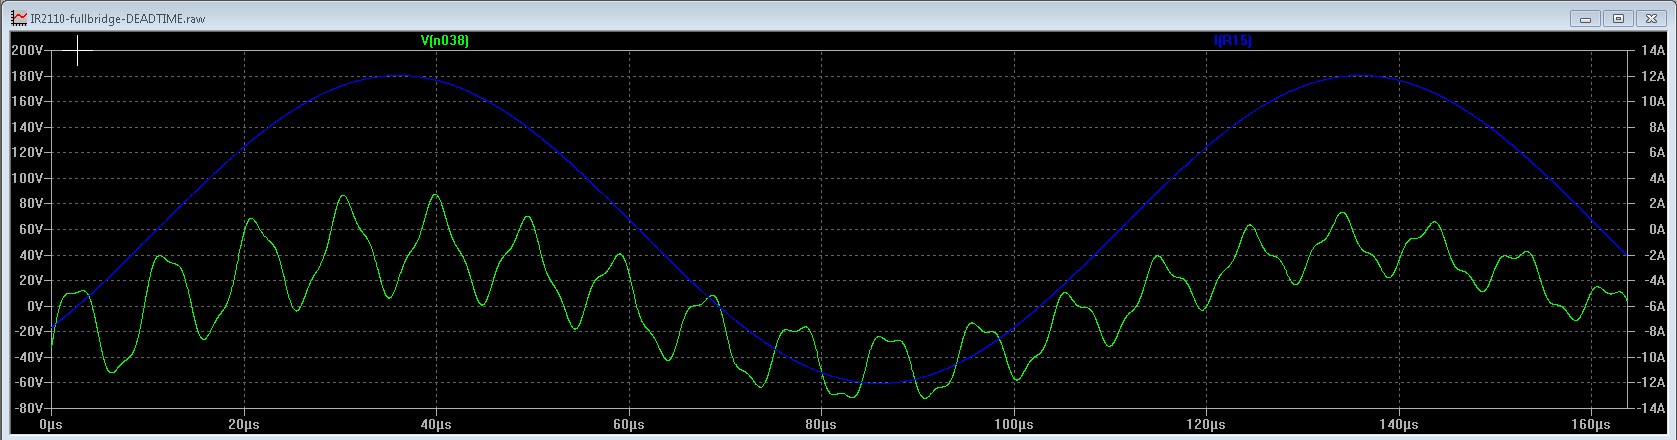
Task: Select the blue I(R15) trace label
Action: click(1232, 41)
